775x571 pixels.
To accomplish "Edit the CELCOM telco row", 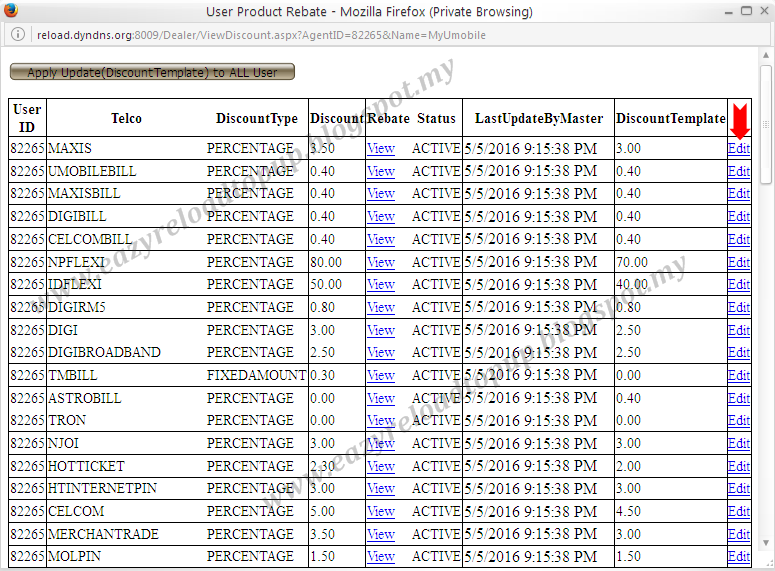I will click(738, 511).
